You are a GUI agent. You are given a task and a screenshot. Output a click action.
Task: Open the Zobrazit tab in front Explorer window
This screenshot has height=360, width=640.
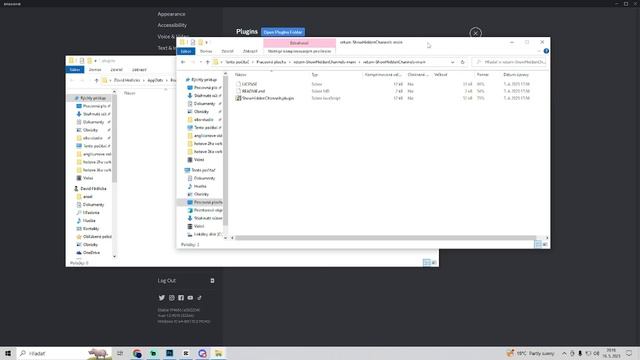click(x=250, y=51)
